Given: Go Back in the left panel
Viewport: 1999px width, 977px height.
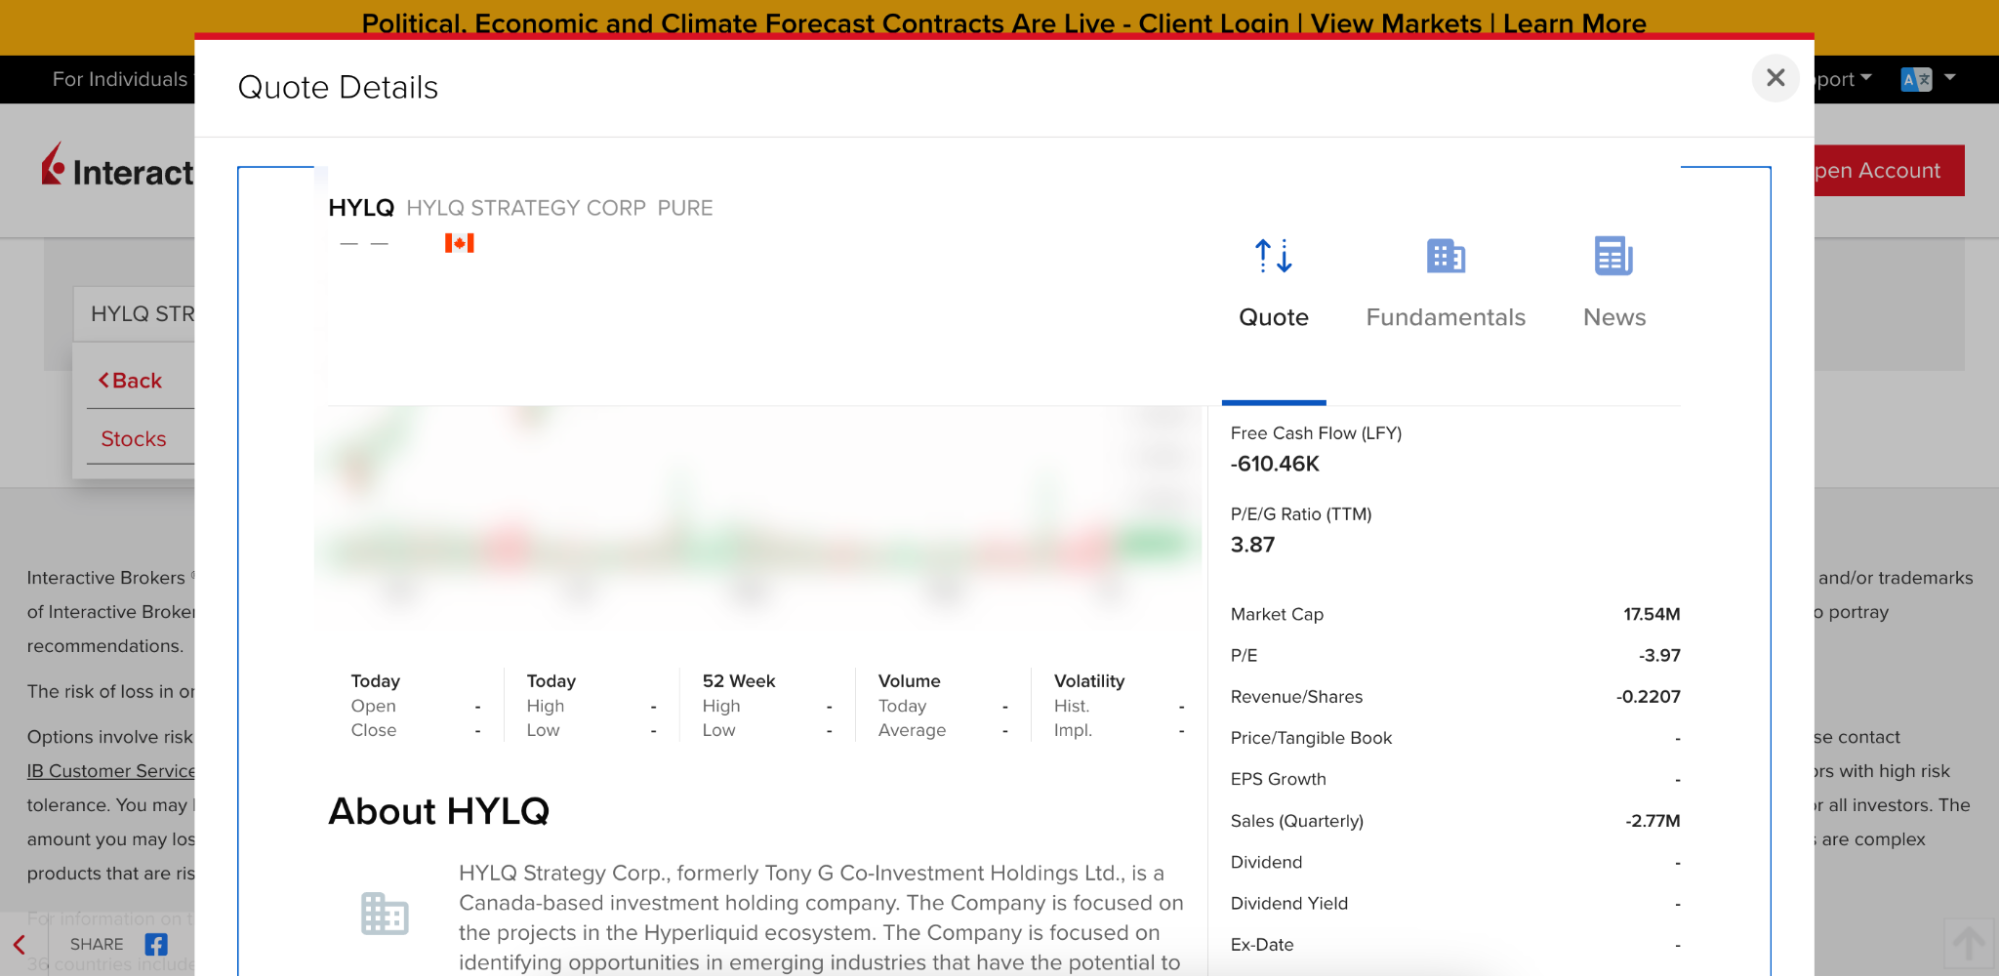Looking at the screenshot, I should 130,380.
